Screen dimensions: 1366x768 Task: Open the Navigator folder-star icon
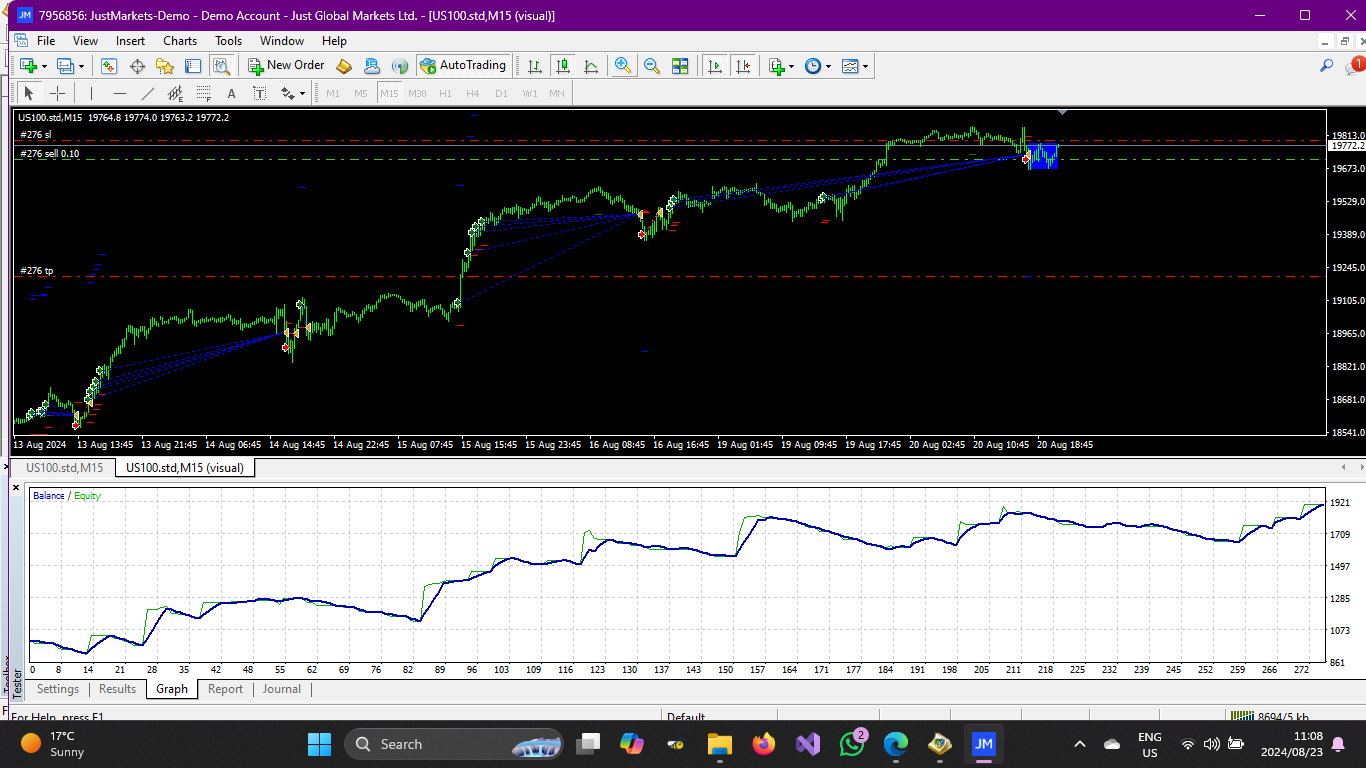(165, 66)
